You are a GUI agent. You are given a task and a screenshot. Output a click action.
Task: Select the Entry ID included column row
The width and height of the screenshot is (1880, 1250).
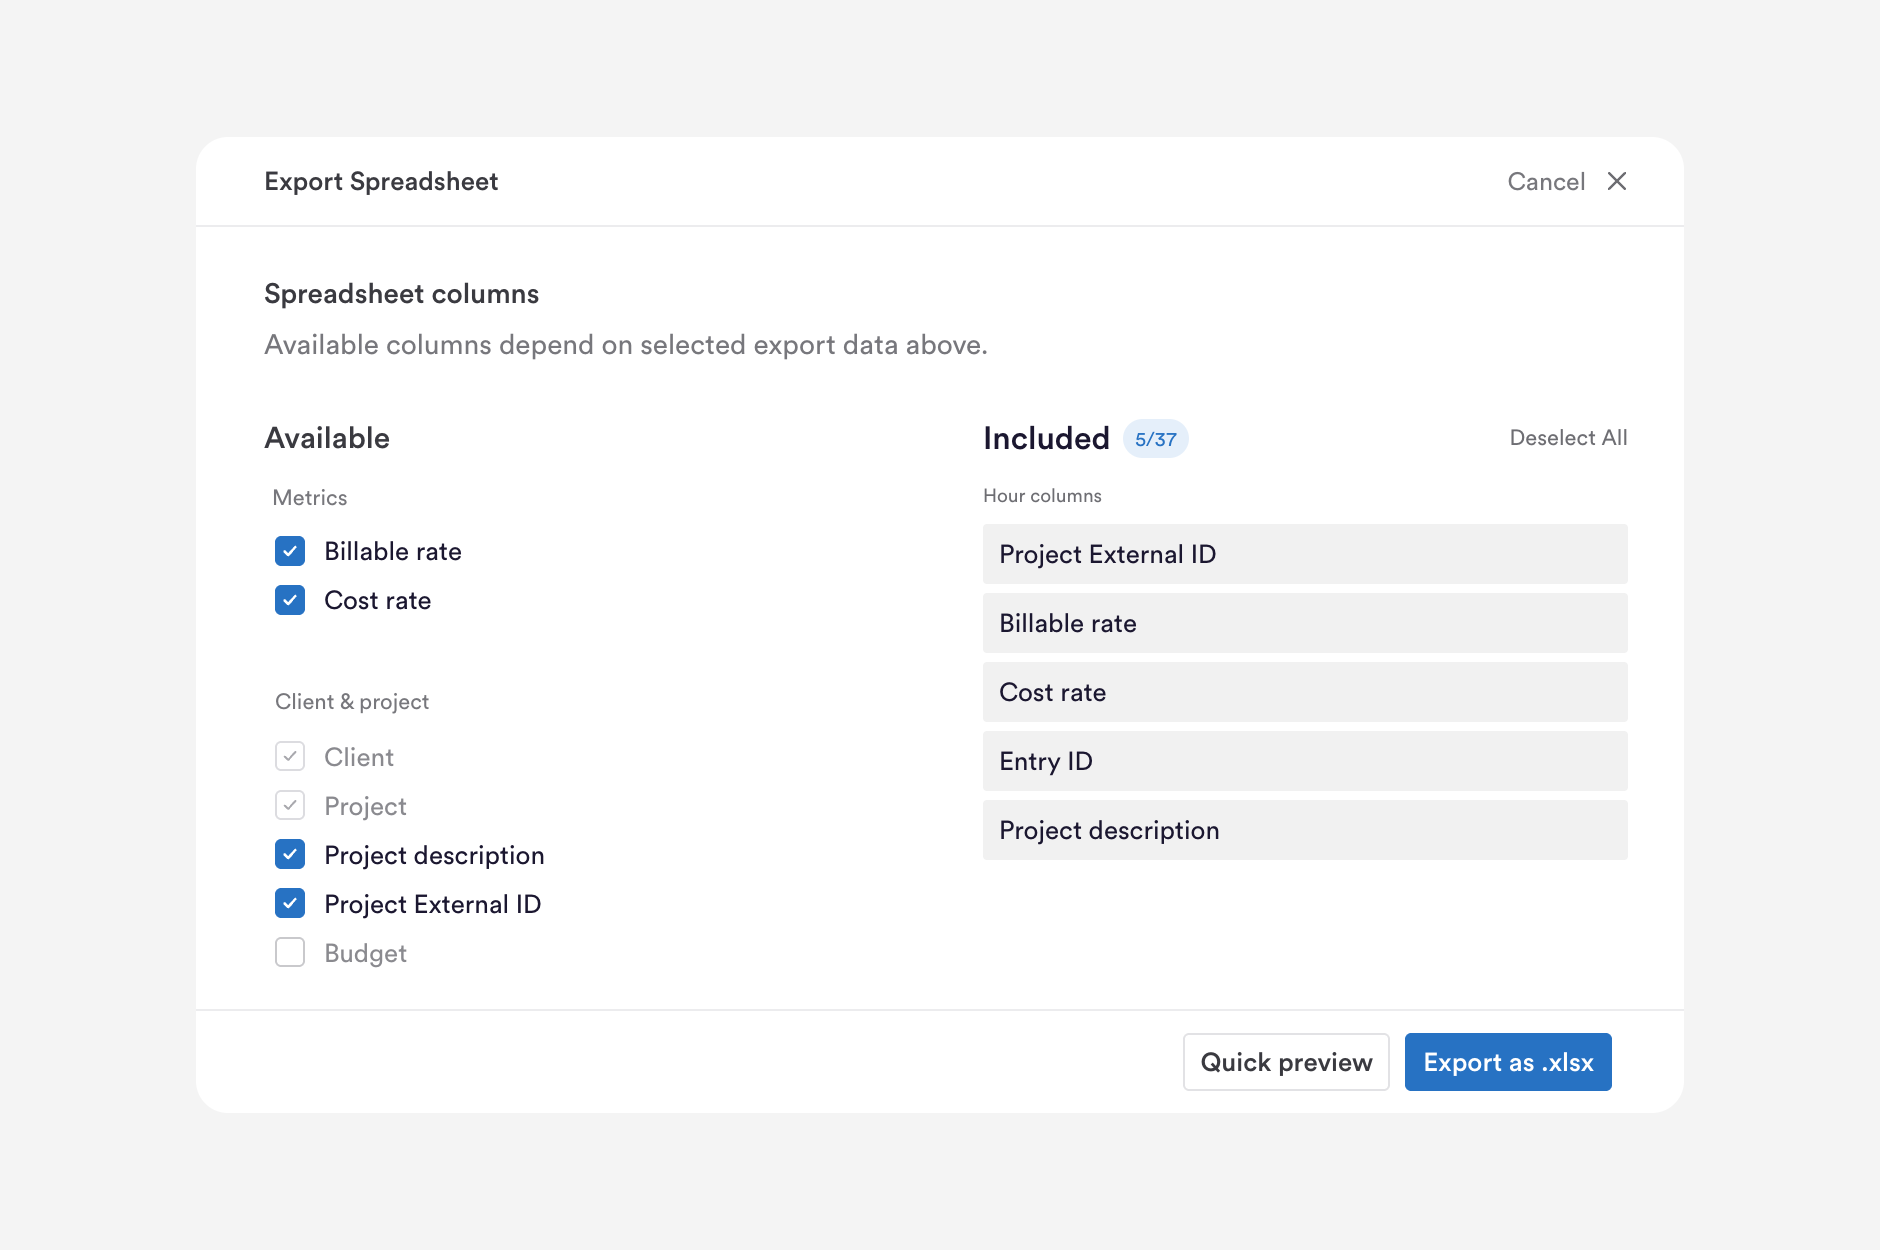(1305, 761)
